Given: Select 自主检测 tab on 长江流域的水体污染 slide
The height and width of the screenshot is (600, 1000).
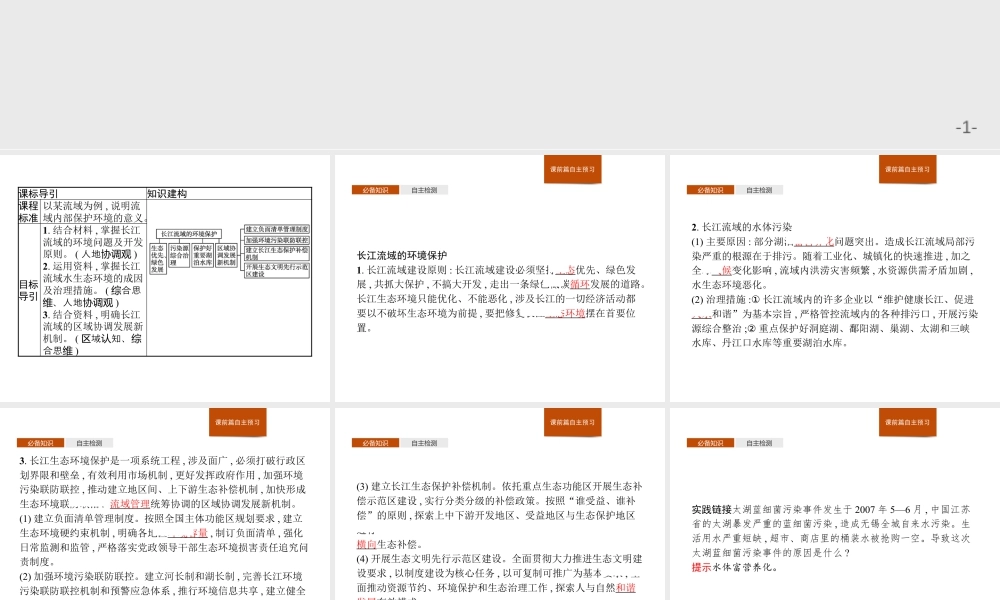Looking at the screenshot, I should point(759,190).
